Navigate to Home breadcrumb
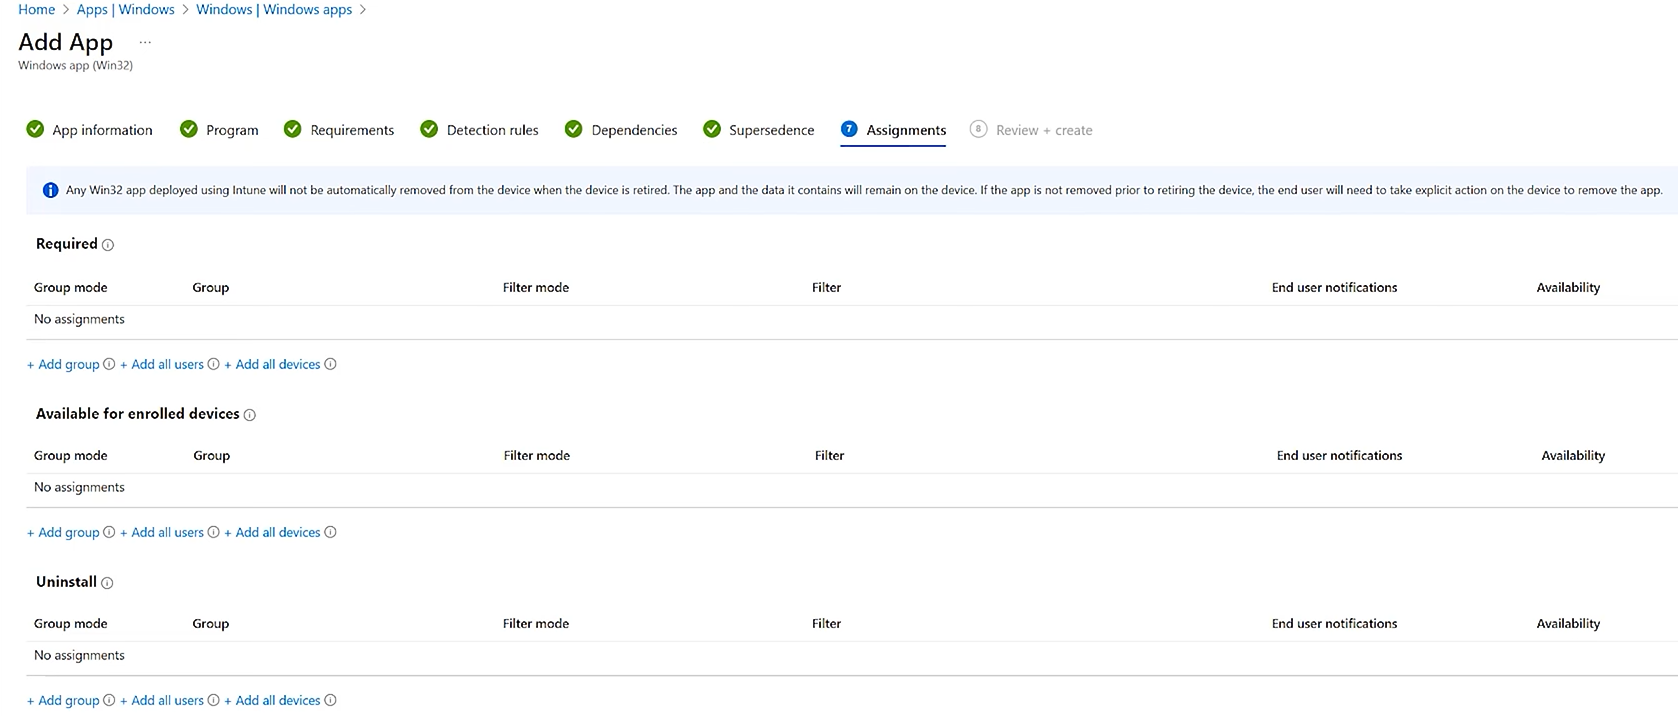This screenshot has height=716, width=1678. click(37, 9)
